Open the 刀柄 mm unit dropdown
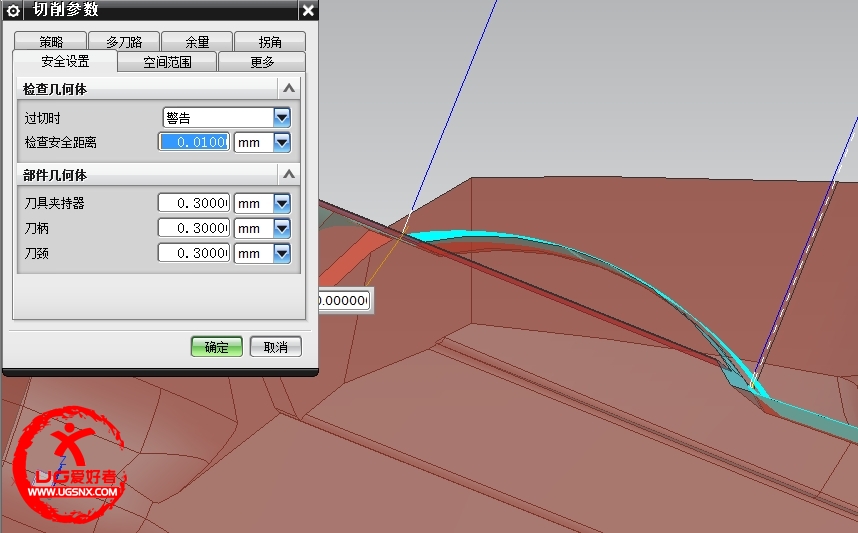 pos(262,228)
